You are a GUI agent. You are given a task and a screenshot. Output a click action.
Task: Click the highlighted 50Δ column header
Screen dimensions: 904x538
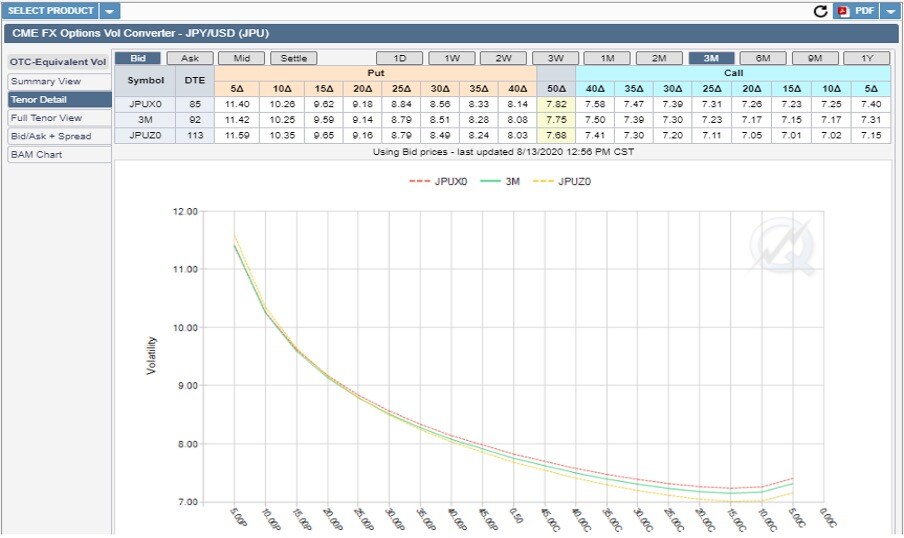(555, 89)
